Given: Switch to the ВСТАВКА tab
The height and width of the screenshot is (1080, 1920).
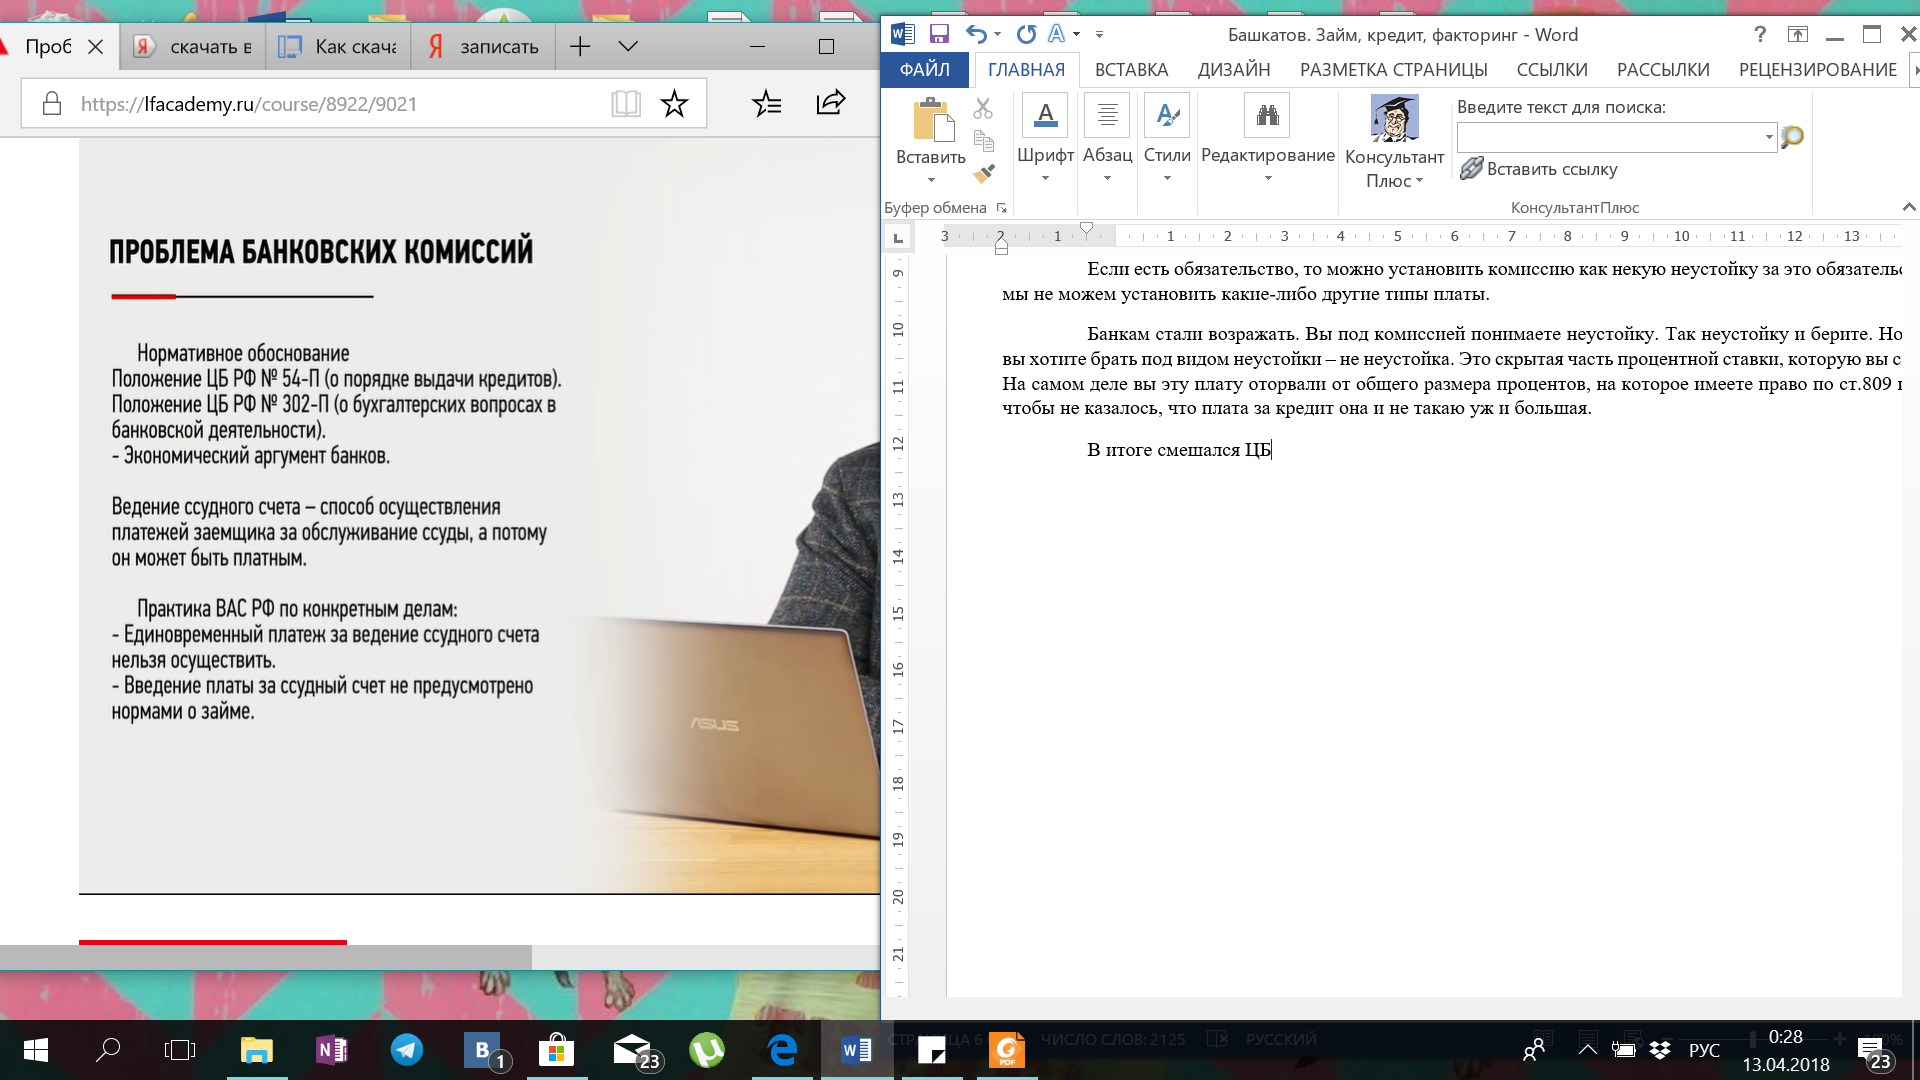Looking at the screenshot, I should pyautogui.click(x=1131, y=69).
